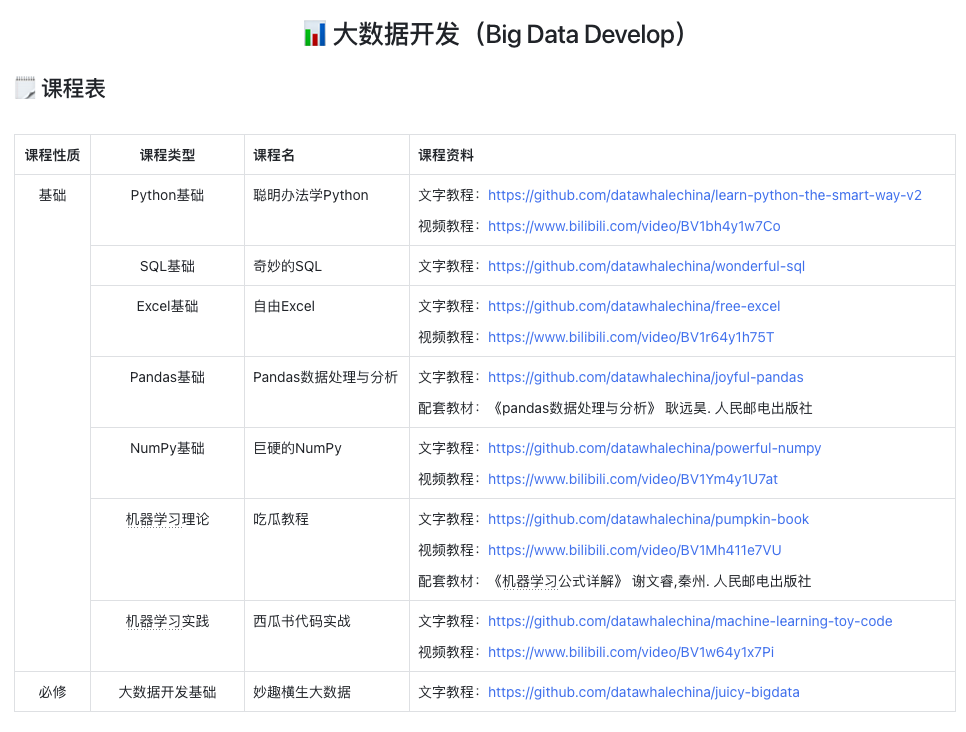Click the 必修 cell in the last row
Viewport: 966px width, 732px height.
tap(51, 691)
